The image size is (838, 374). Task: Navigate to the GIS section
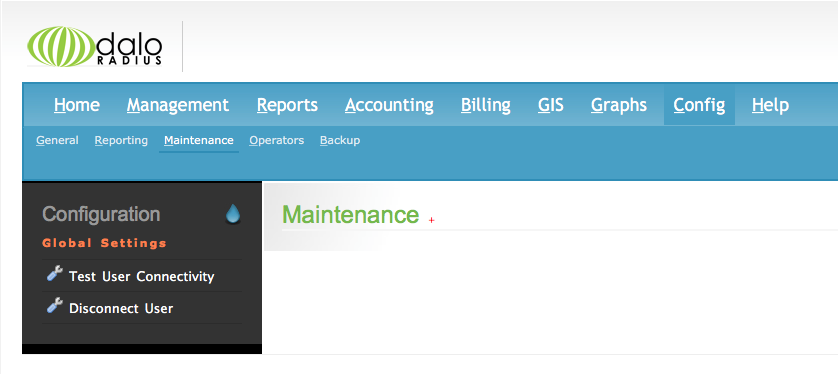(x=550, y=105)
